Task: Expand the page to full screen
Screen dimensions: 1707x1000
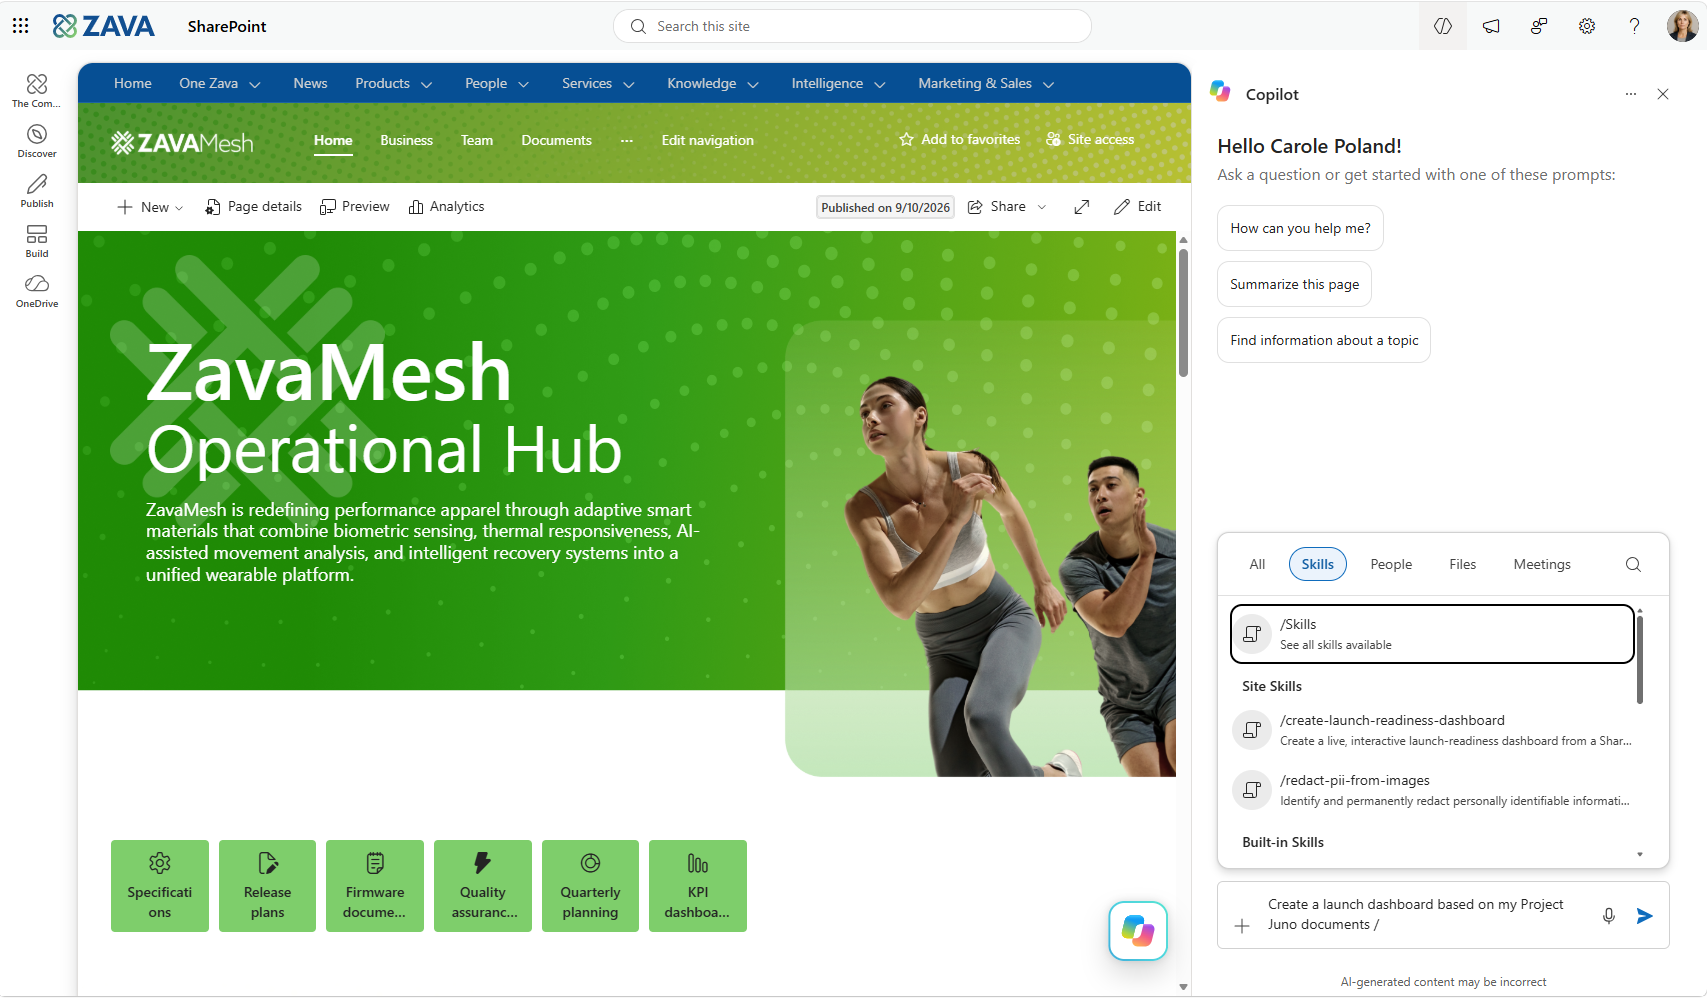Action: click(x=1082, y=207)
